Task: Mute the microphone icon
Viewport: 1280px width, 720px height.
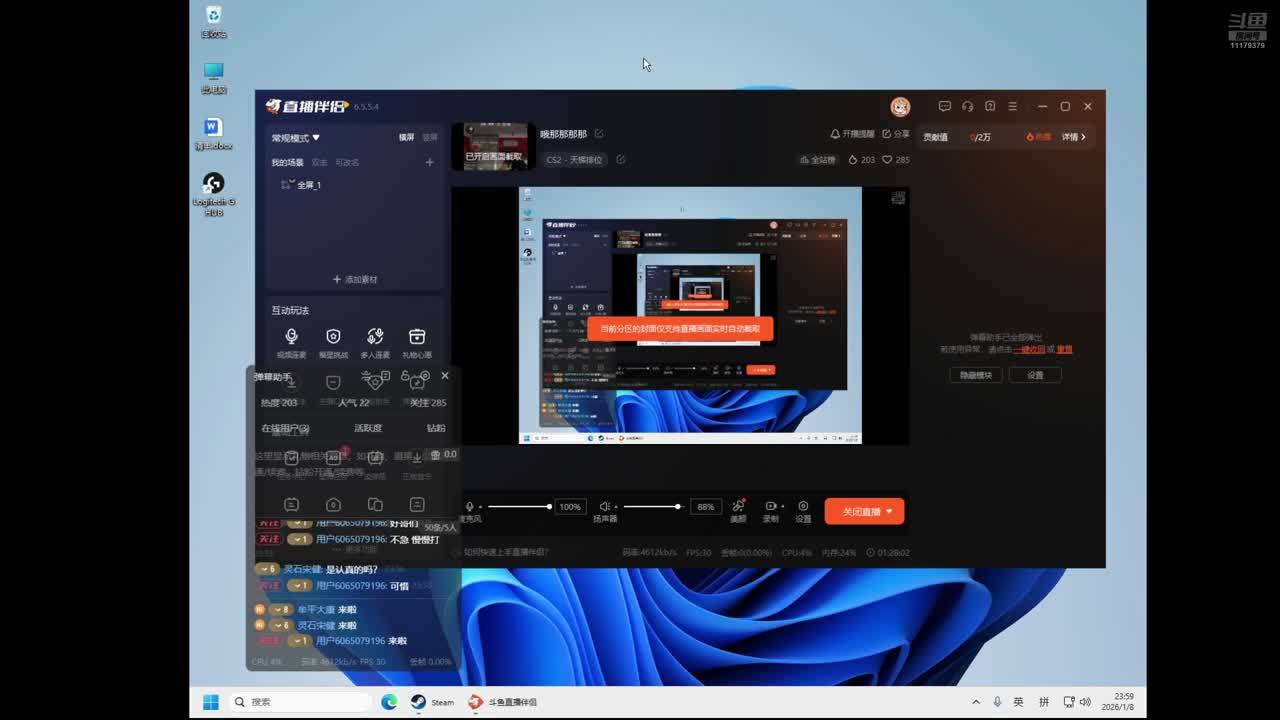Action: 470,507
